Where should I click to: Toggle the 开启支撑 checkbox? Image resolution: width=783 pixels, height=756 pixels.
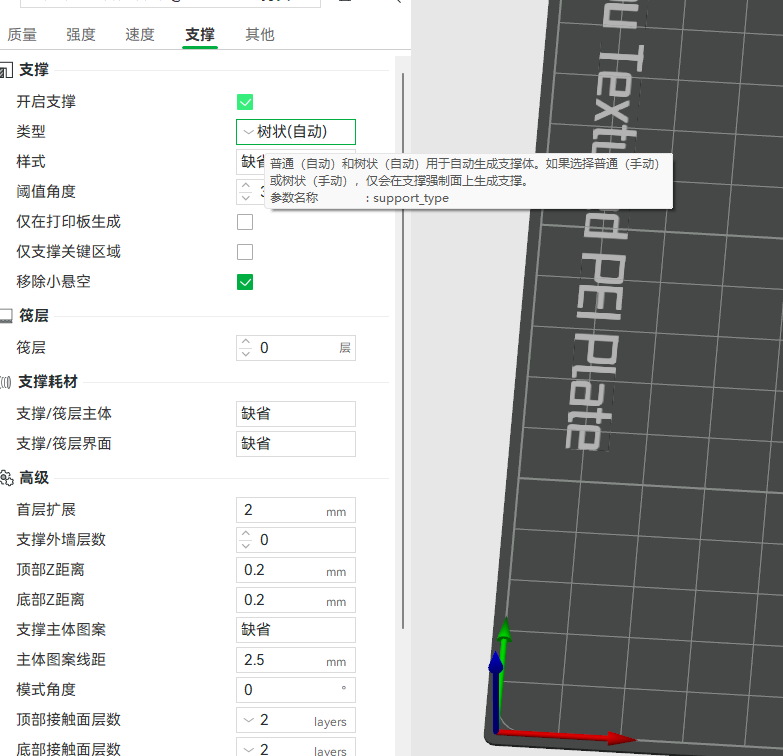click(245, 102)
